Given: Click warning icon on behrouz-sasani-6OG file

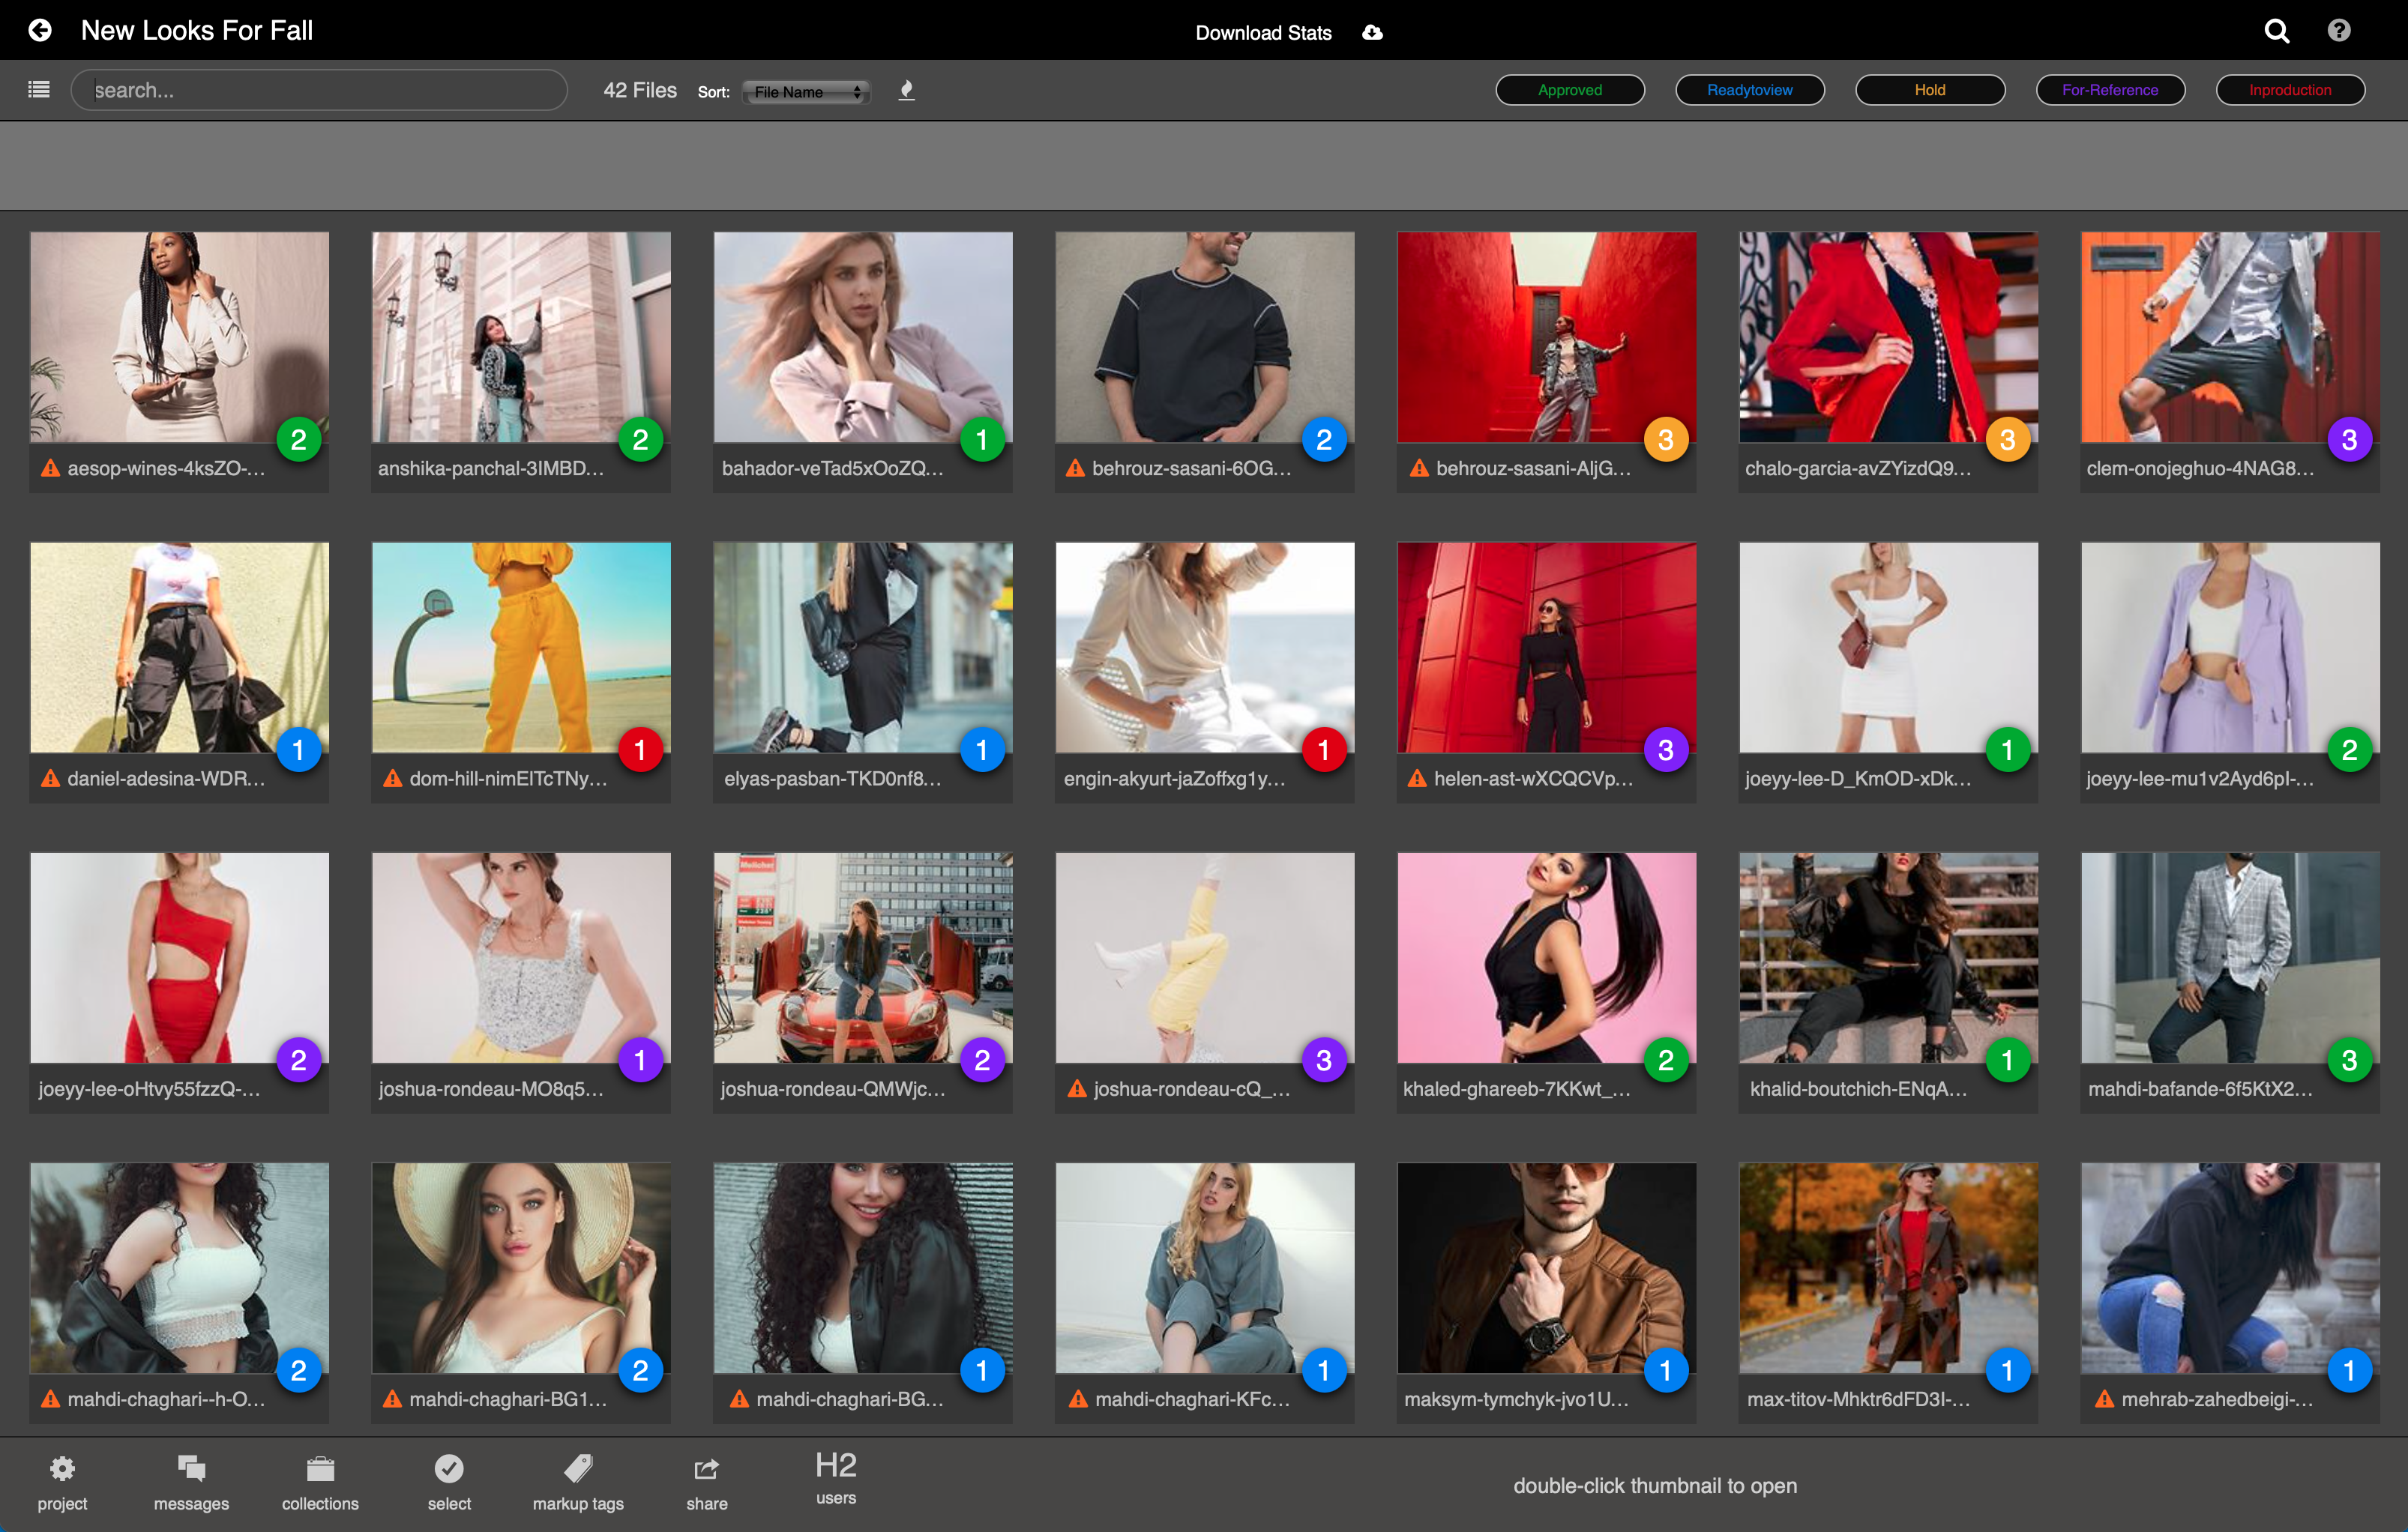Looking at the screenshot, I should pos(1075,467).
